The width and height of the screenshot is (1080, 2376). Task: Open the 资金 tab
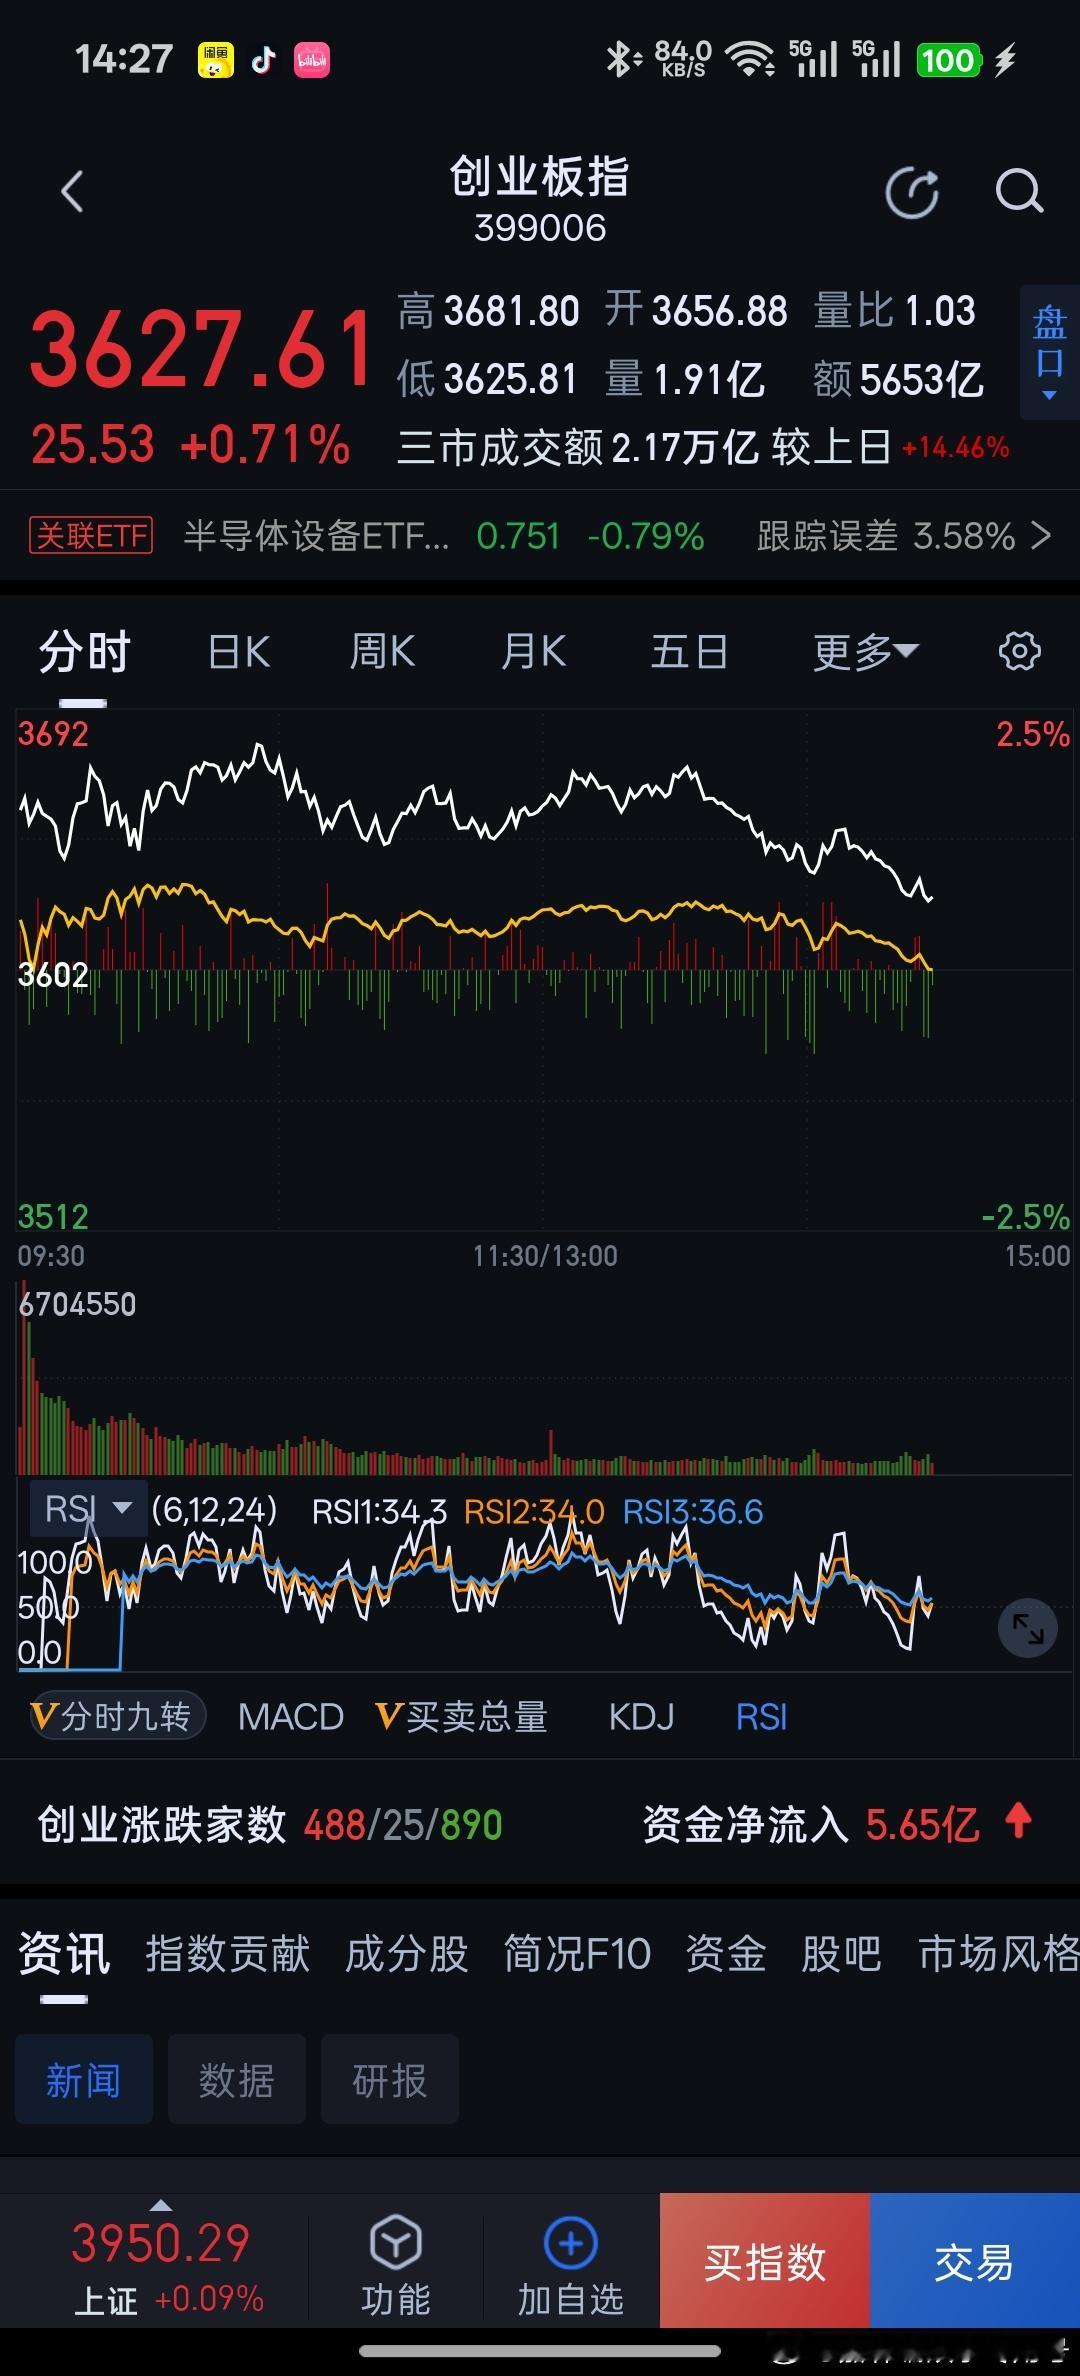pyautogui.click(x=726, y=1953)
